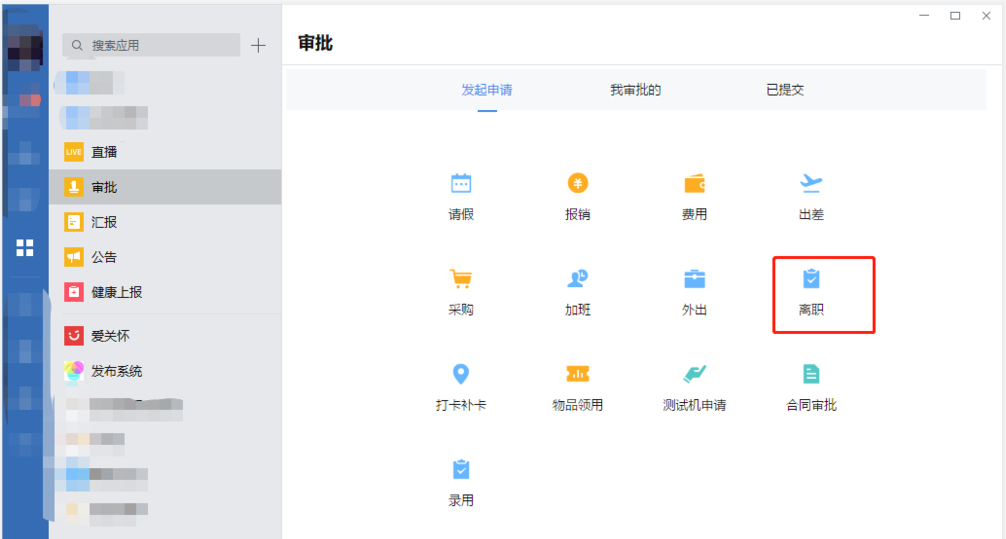The height and width of the screenshot is (539, 1006).
Task: Click the 发布系统 colorful icon
Action: click(x=74, y=371)
